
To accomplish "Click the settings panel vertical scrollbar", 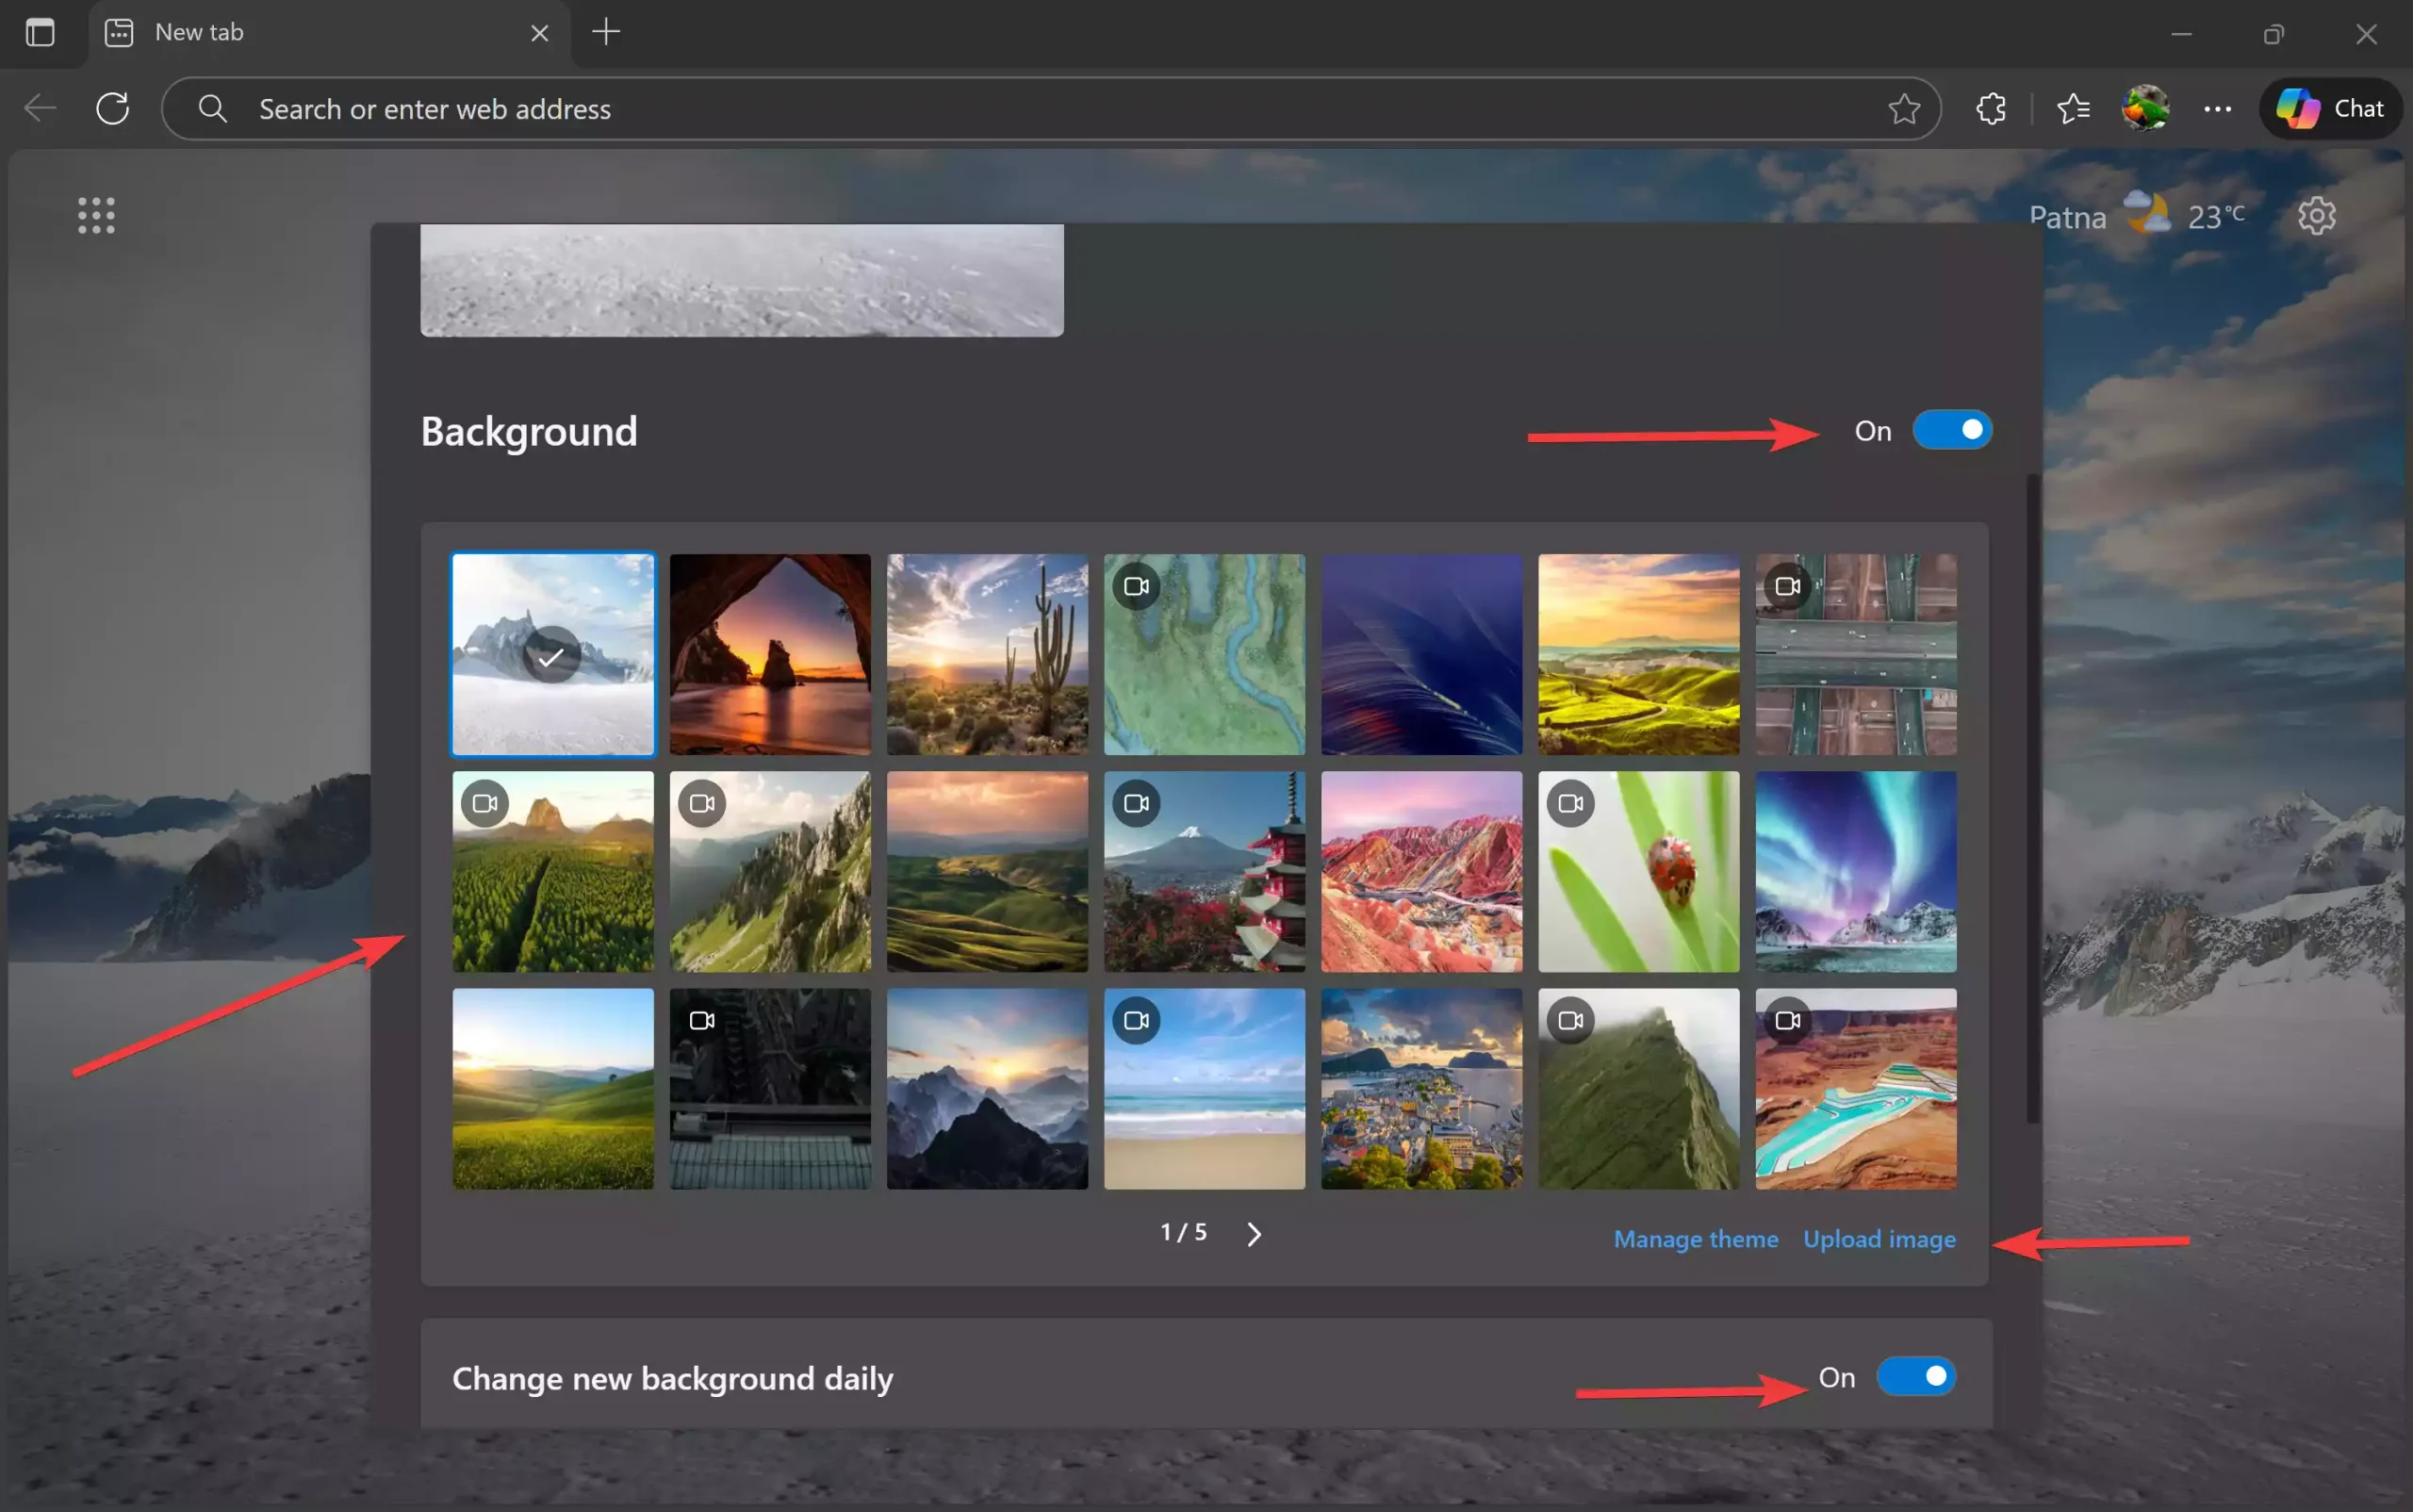I will pyautogui.click(x=2032, y=800).
